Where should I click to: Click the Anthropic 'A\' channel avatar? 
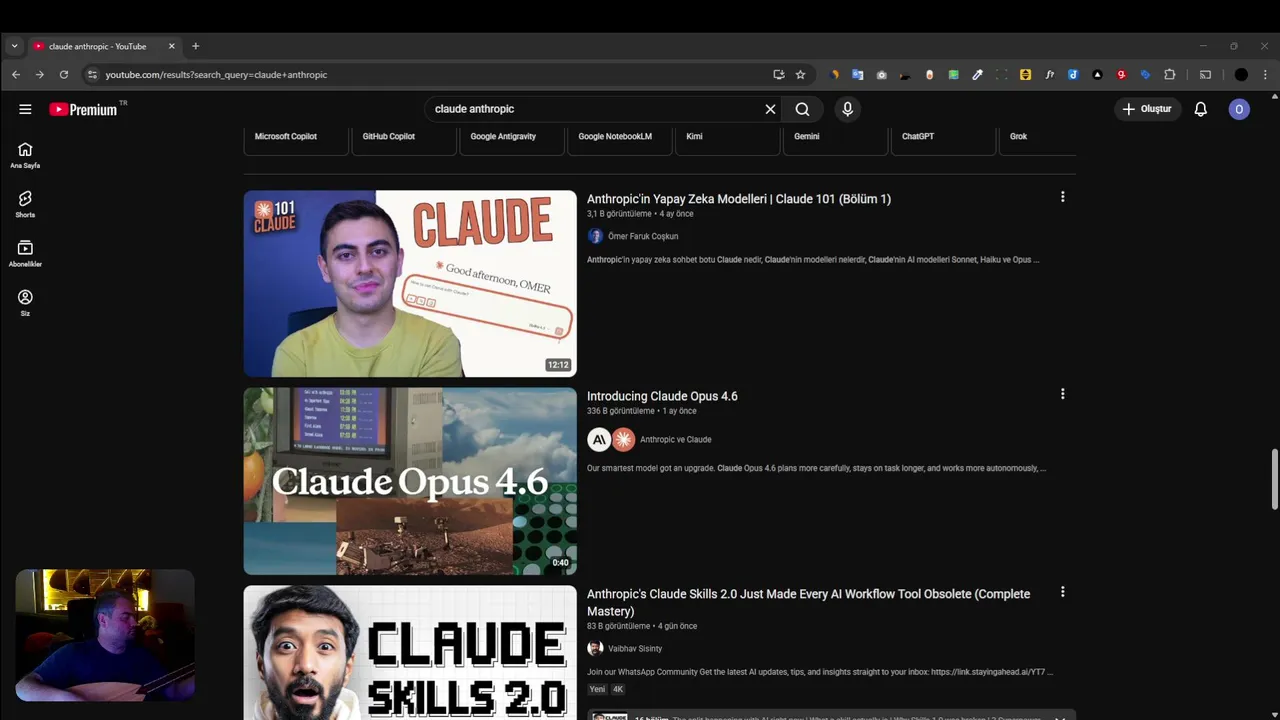pos(599,439)
